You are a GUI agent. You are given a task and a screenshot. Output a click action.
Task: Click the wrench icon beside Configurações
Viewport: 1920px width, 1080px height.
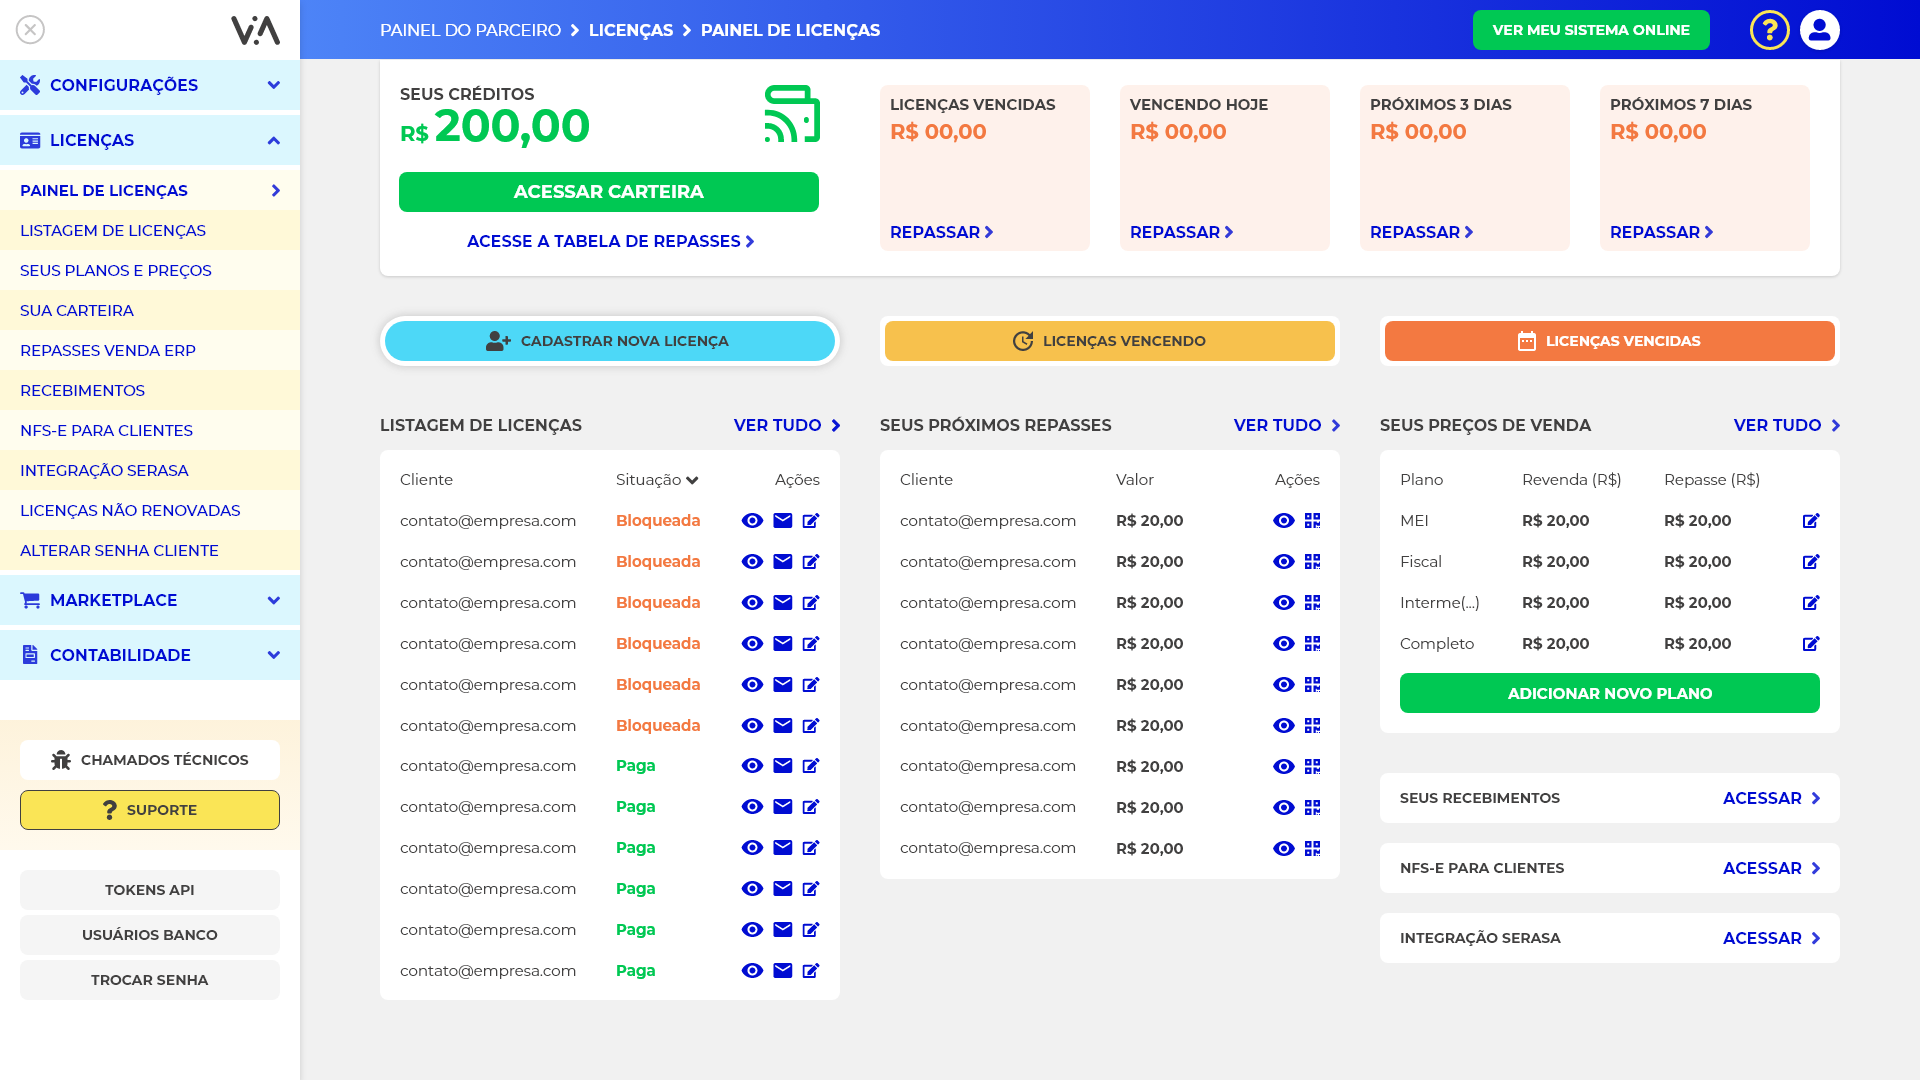click(30, 85)
